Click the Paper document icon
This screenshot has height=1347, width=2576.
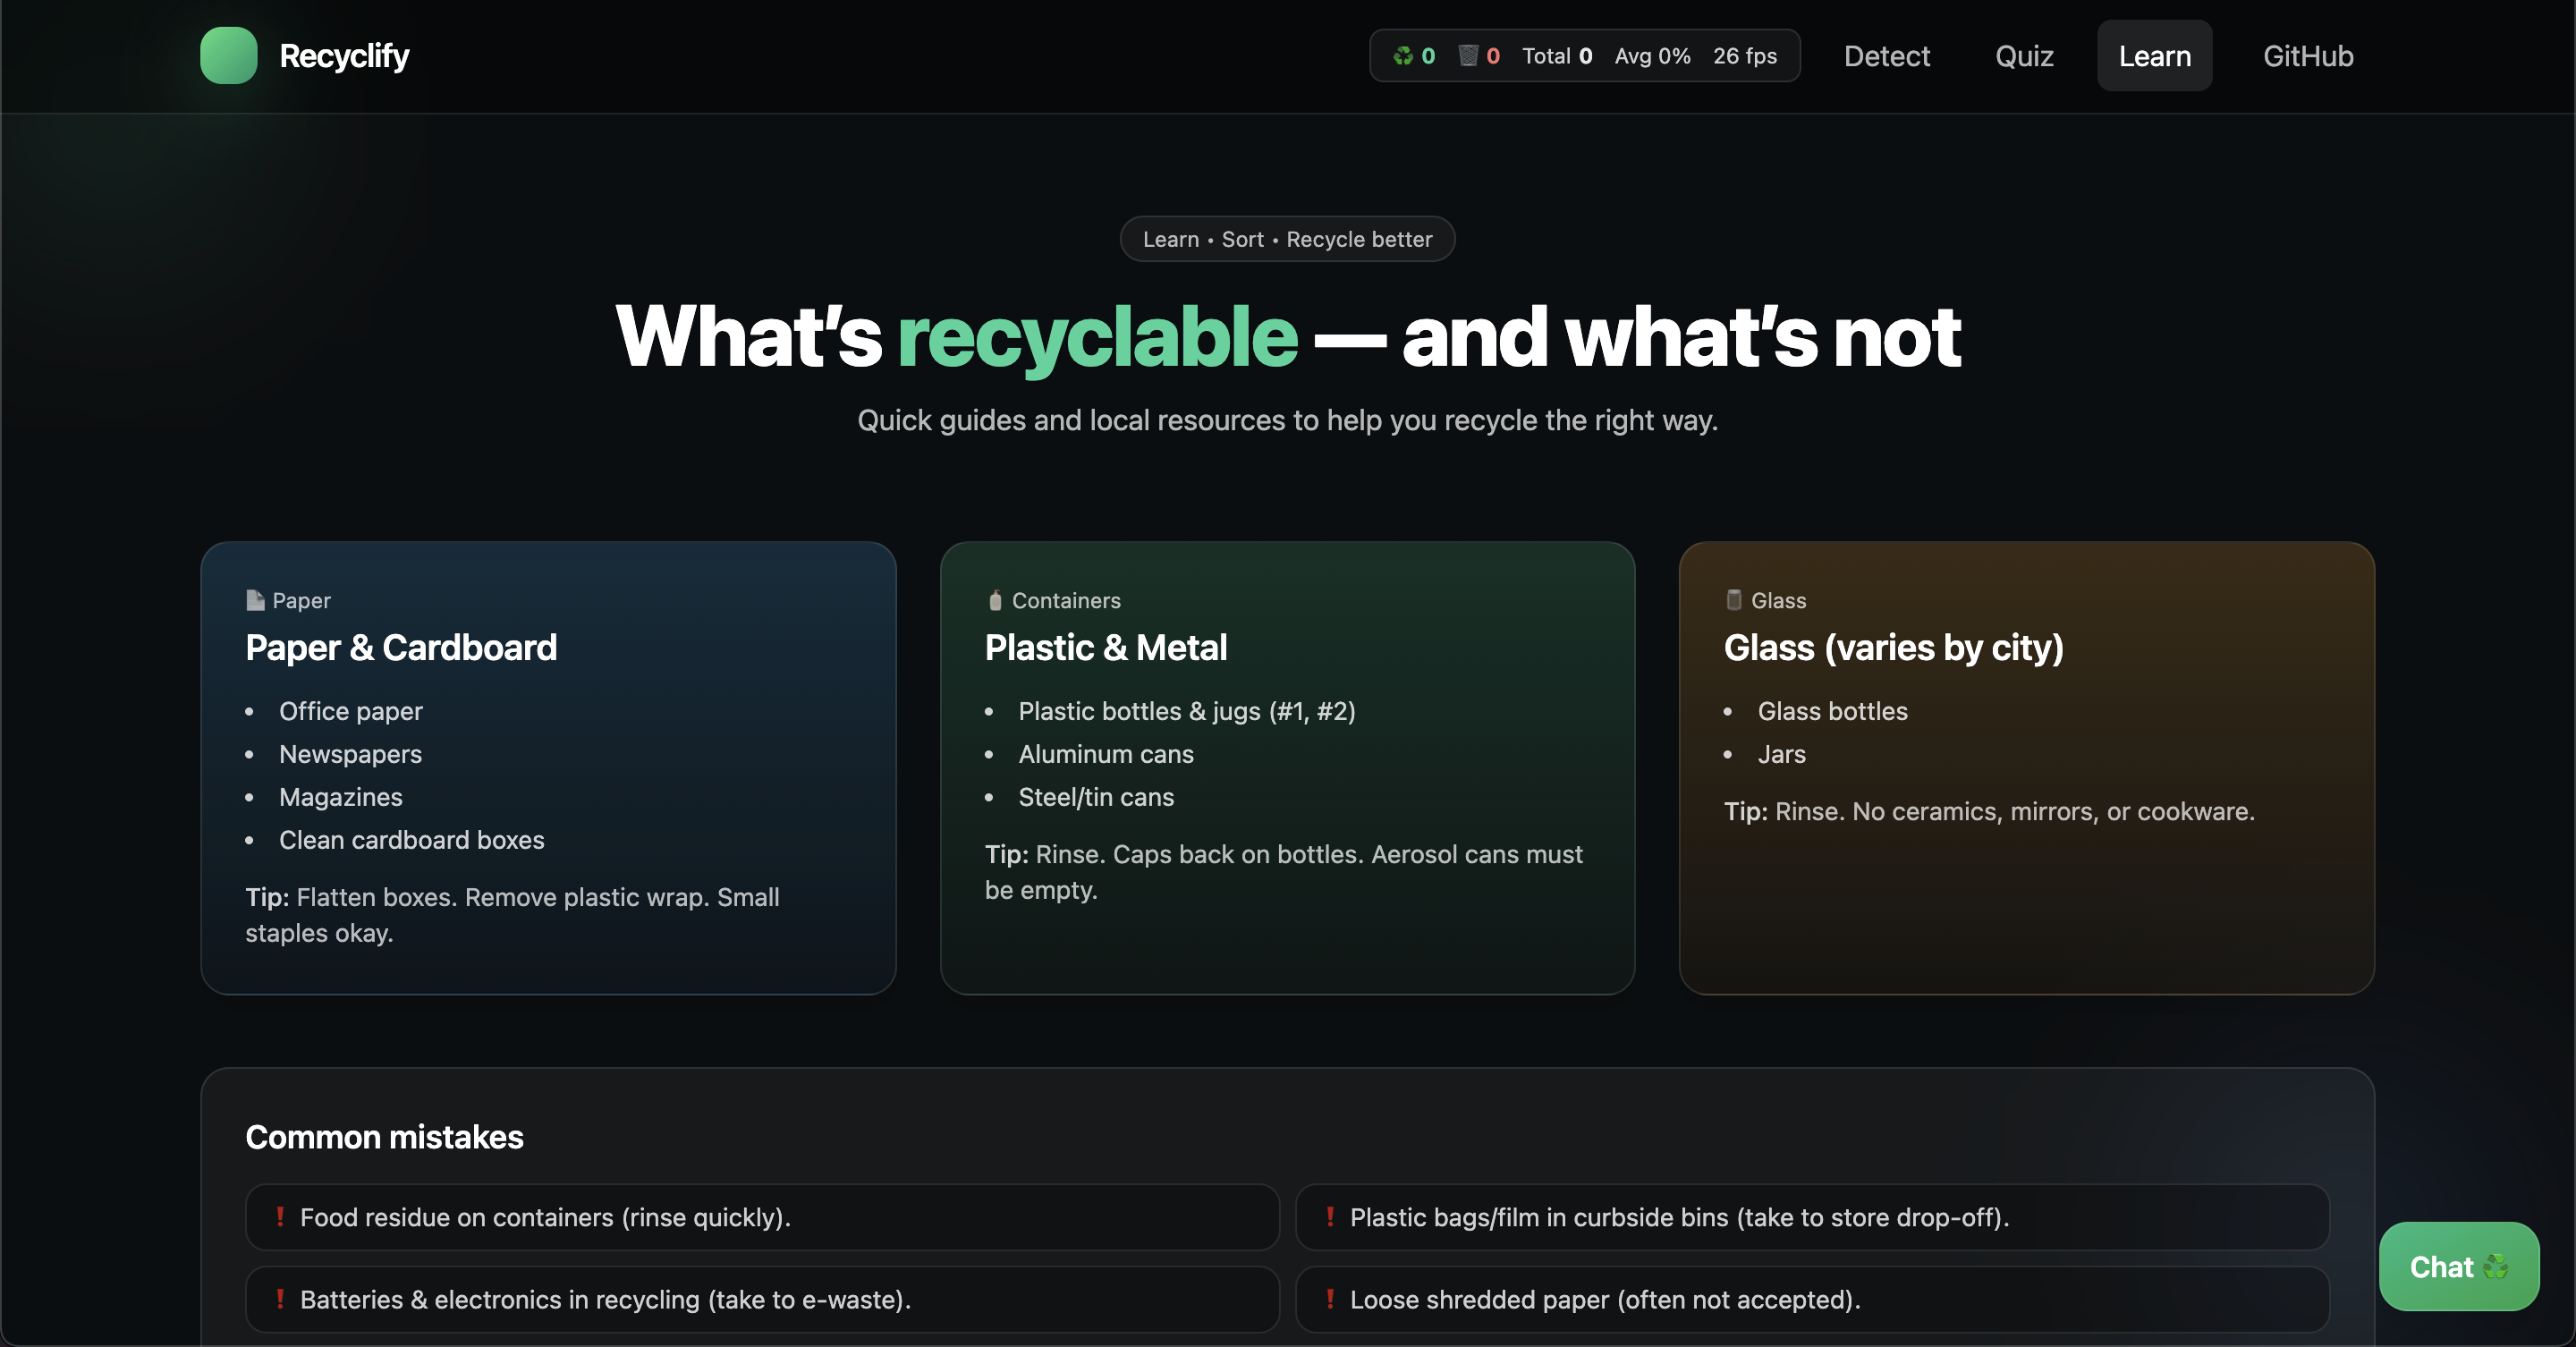point(255,600)
